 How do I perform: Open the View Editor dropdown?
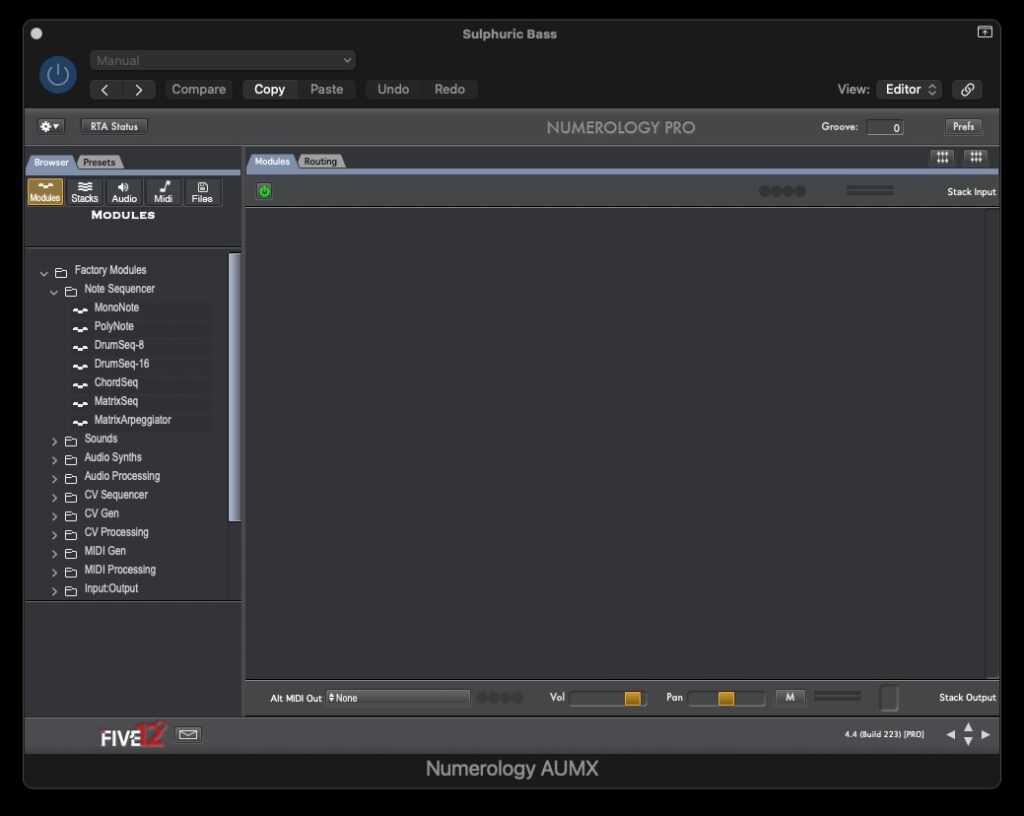910,89
